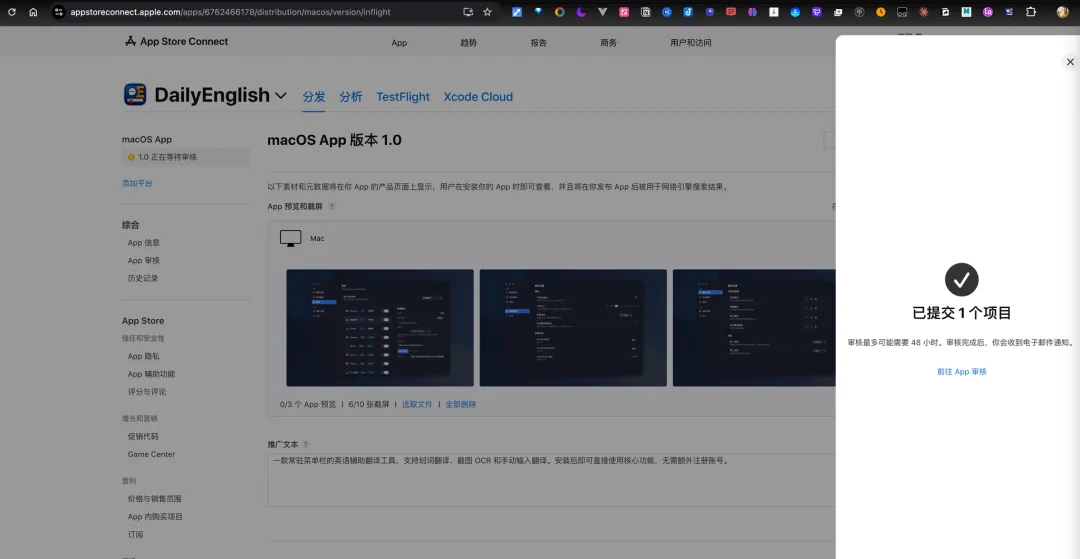Open 历史记录 in the sidebar

(143, 278)
